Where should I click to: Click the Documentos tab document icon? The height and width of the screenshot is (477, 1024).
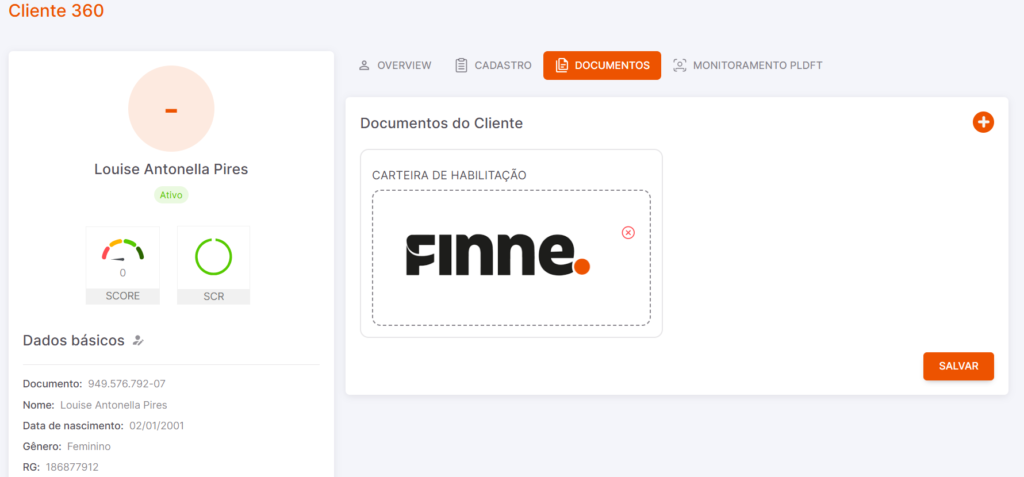[561, 65]
